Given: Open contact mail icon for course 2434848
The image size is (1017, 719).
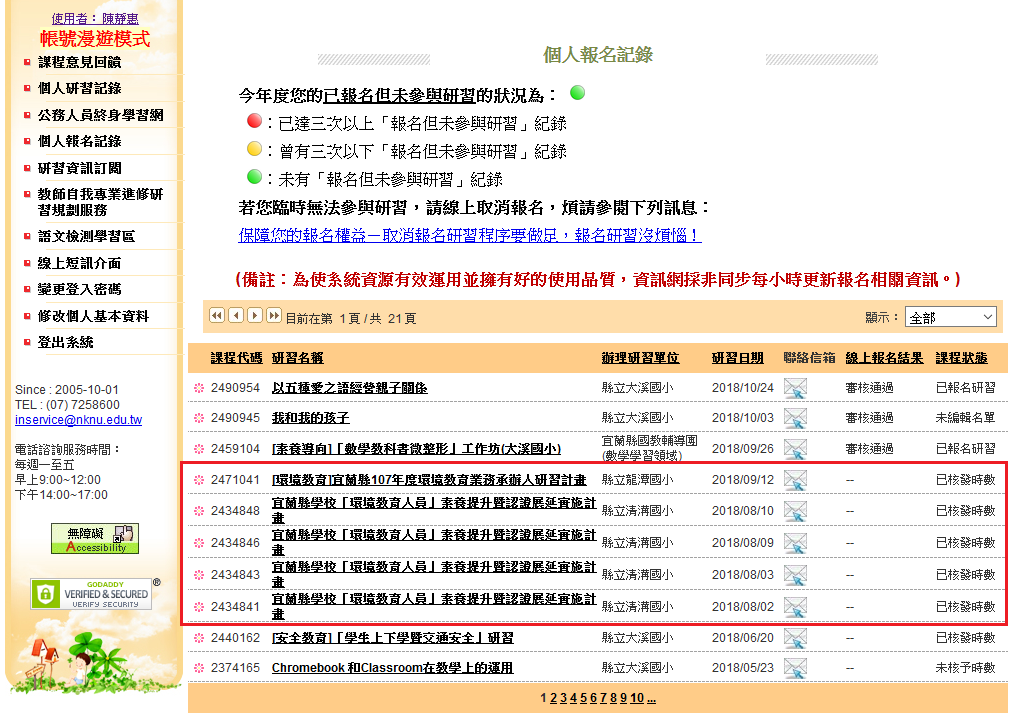Looking at the screenshot, I should [795, 511].
